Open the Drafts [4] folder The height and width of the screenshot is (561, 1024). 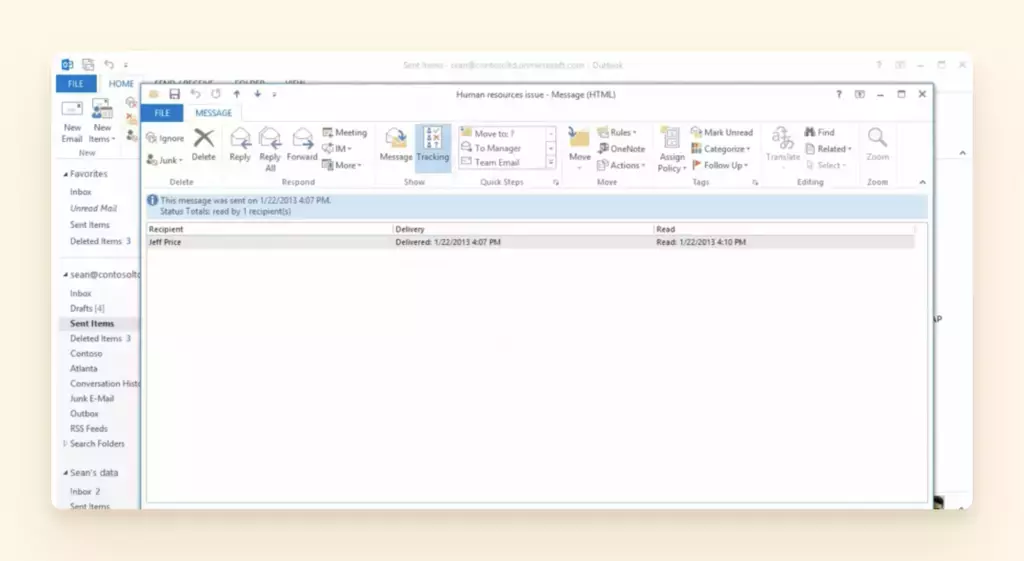pyautogui.click(x=87, y=308)
